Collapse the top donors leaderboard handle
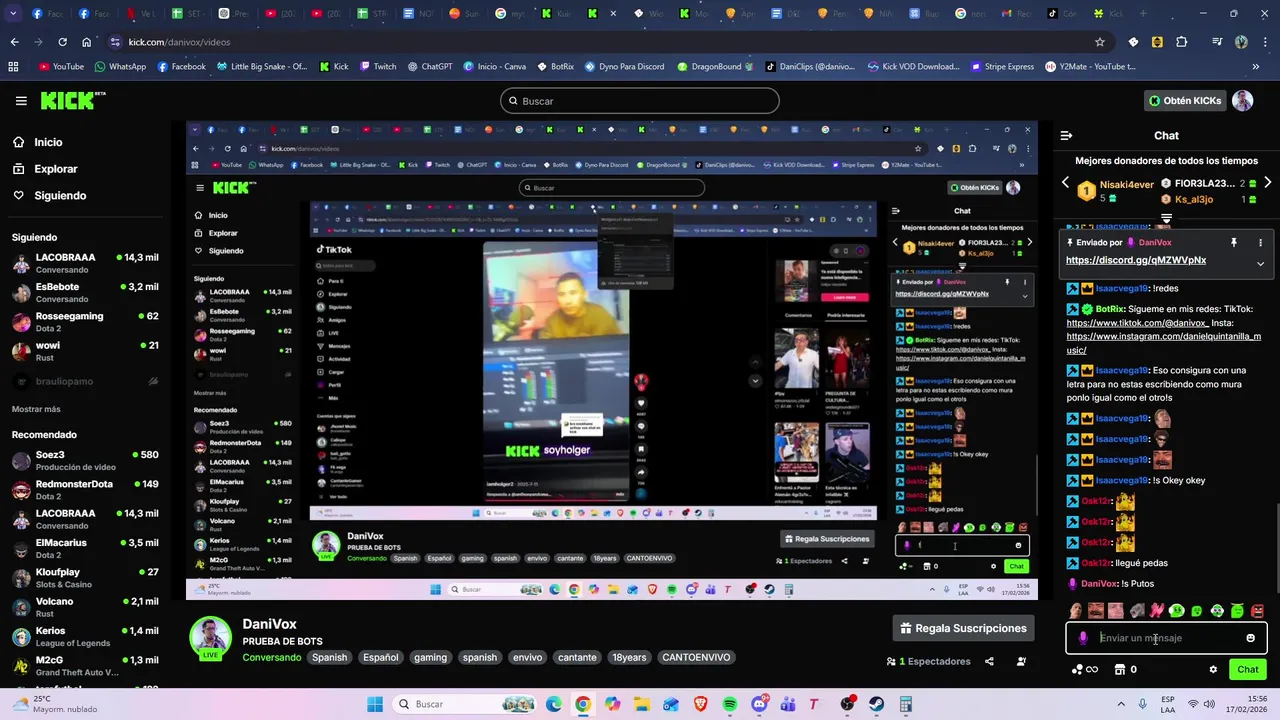Screen dimensions: 1280x720 [1166, 218]
